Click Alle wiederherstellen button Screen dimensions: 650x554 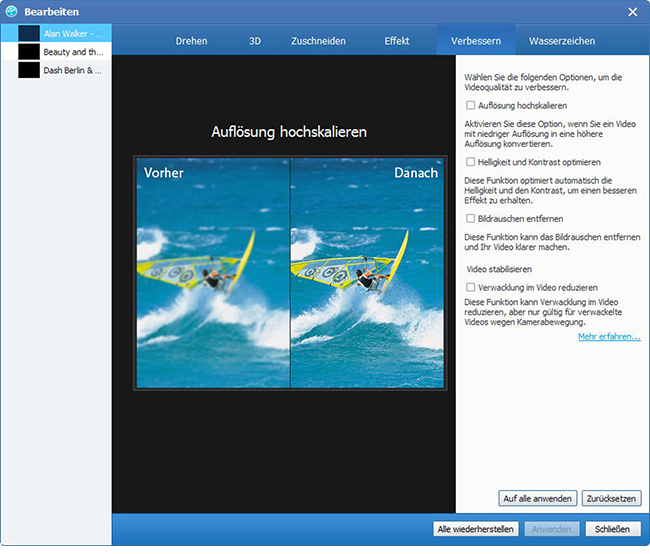tap(474, 528)
